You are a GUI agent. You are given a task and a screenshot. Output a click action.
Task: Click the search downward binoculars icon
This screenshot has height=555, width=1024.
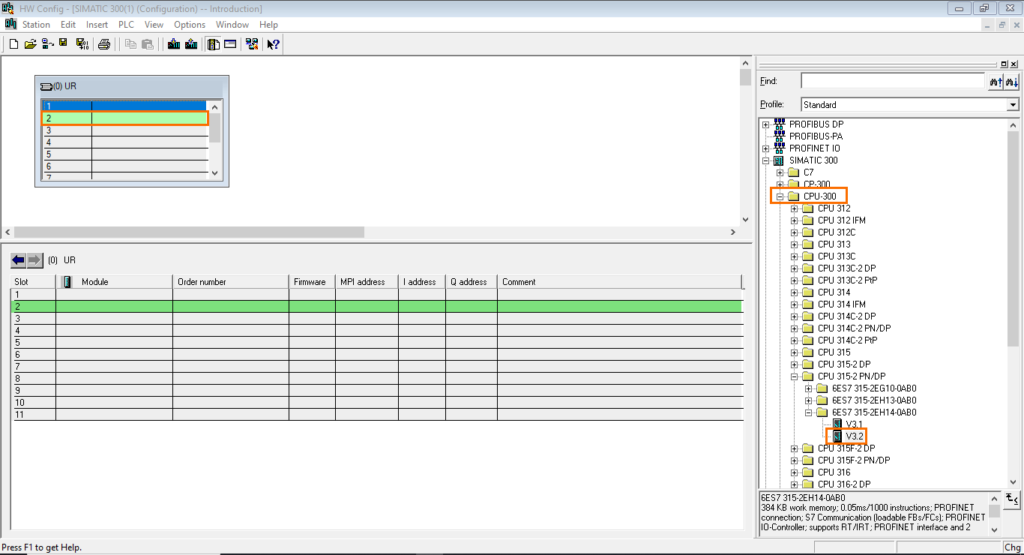coord(1012,82)
